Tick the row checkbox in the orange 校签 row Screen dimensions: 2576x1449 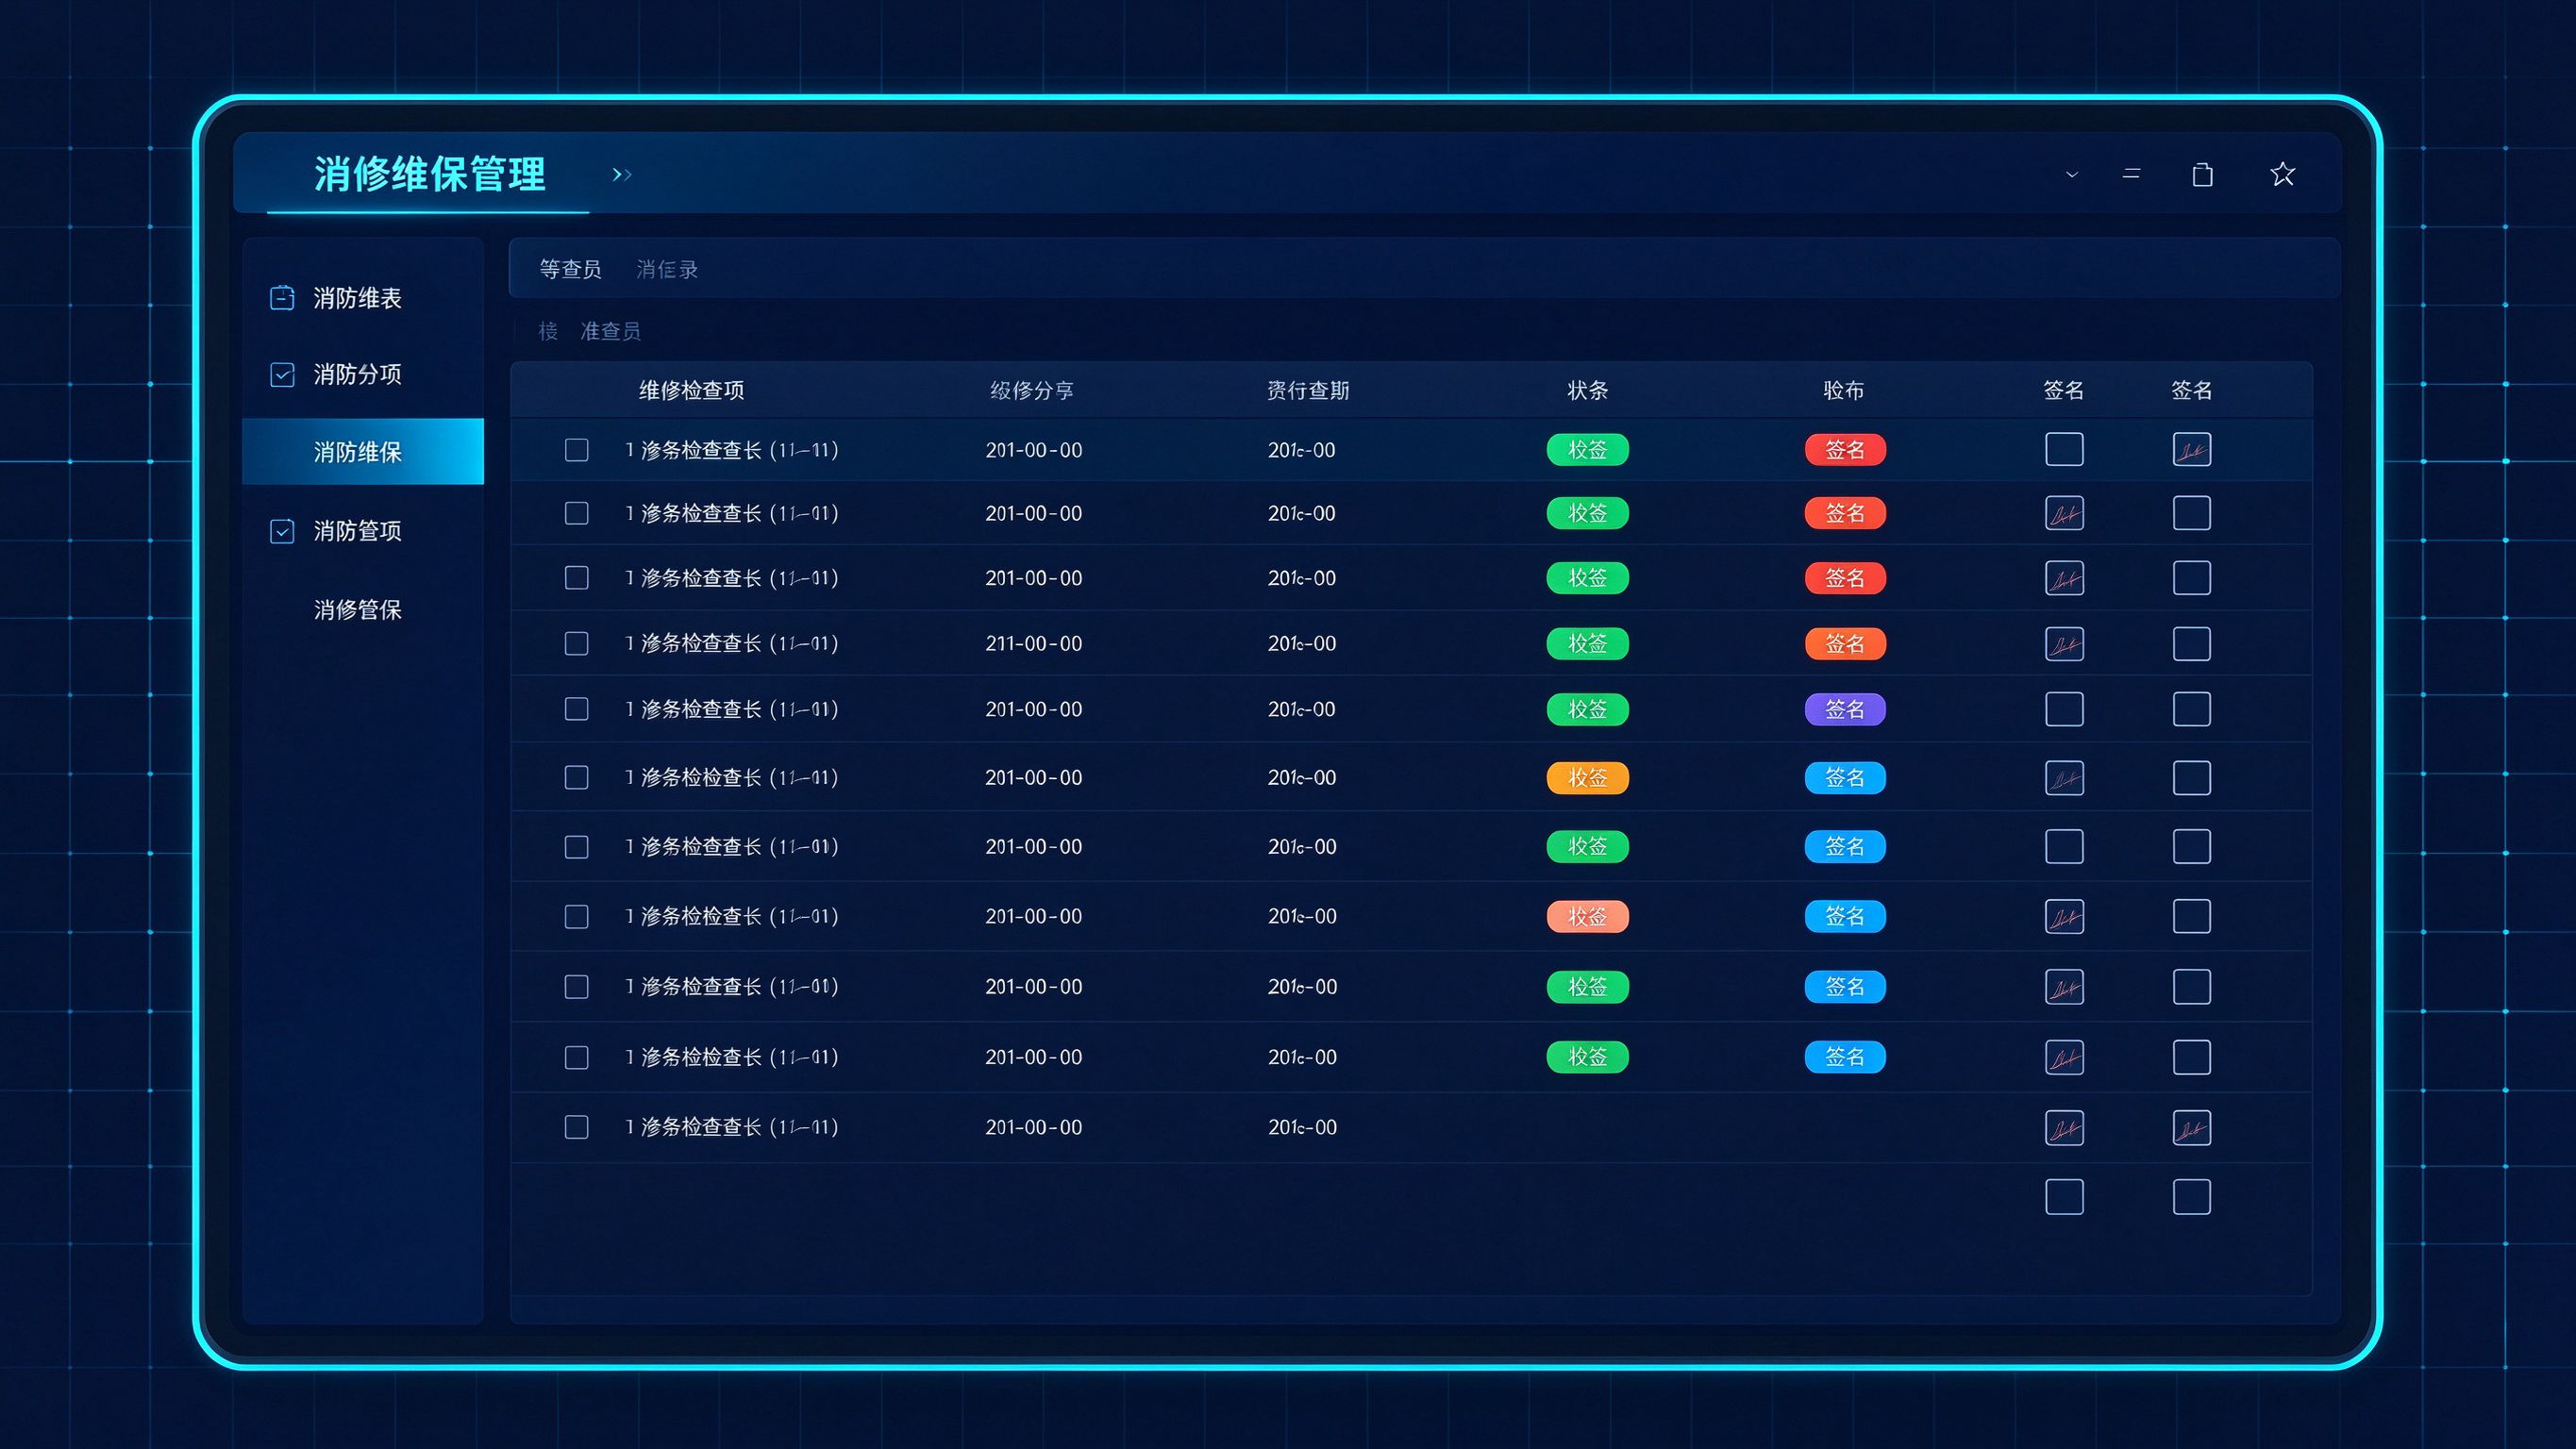tap(576, 777)
